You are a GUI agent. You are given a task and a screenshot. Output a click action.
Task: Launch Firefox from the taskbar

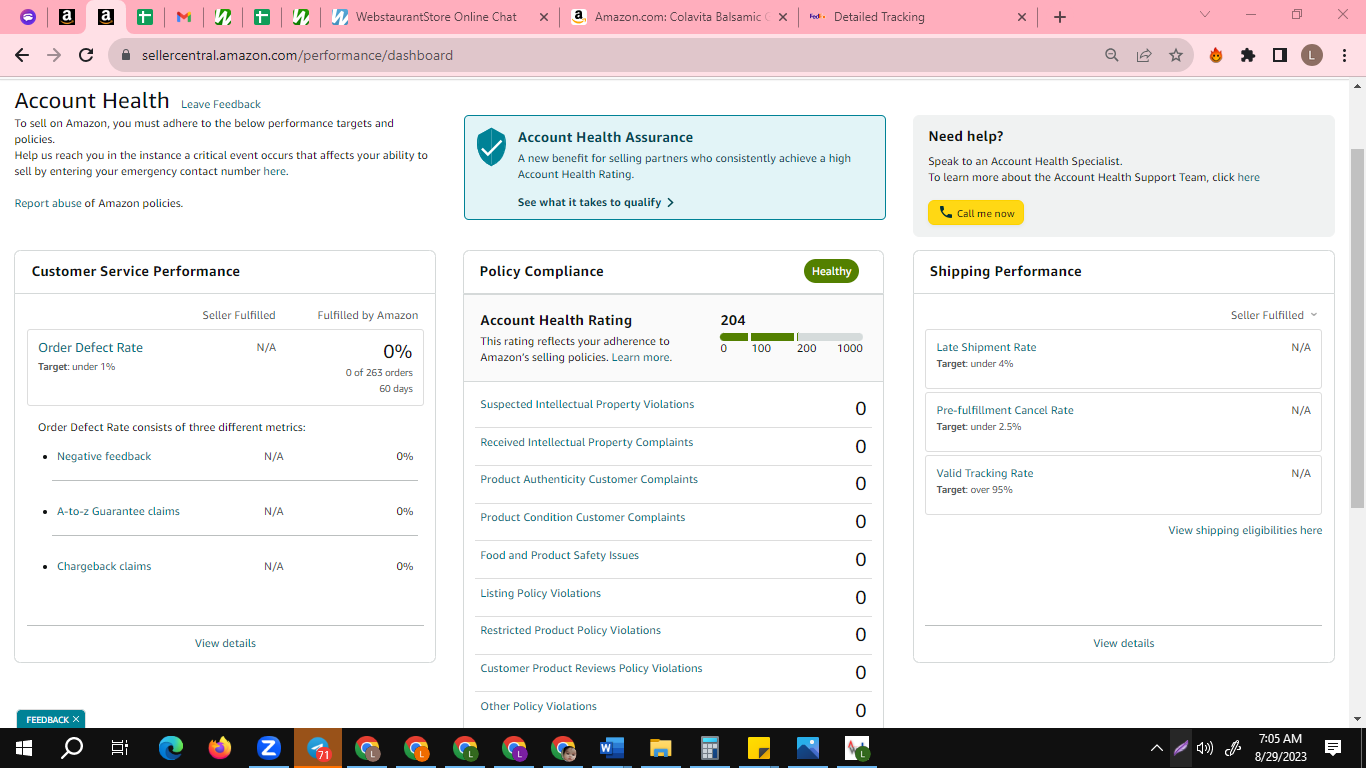click(220, 748)
